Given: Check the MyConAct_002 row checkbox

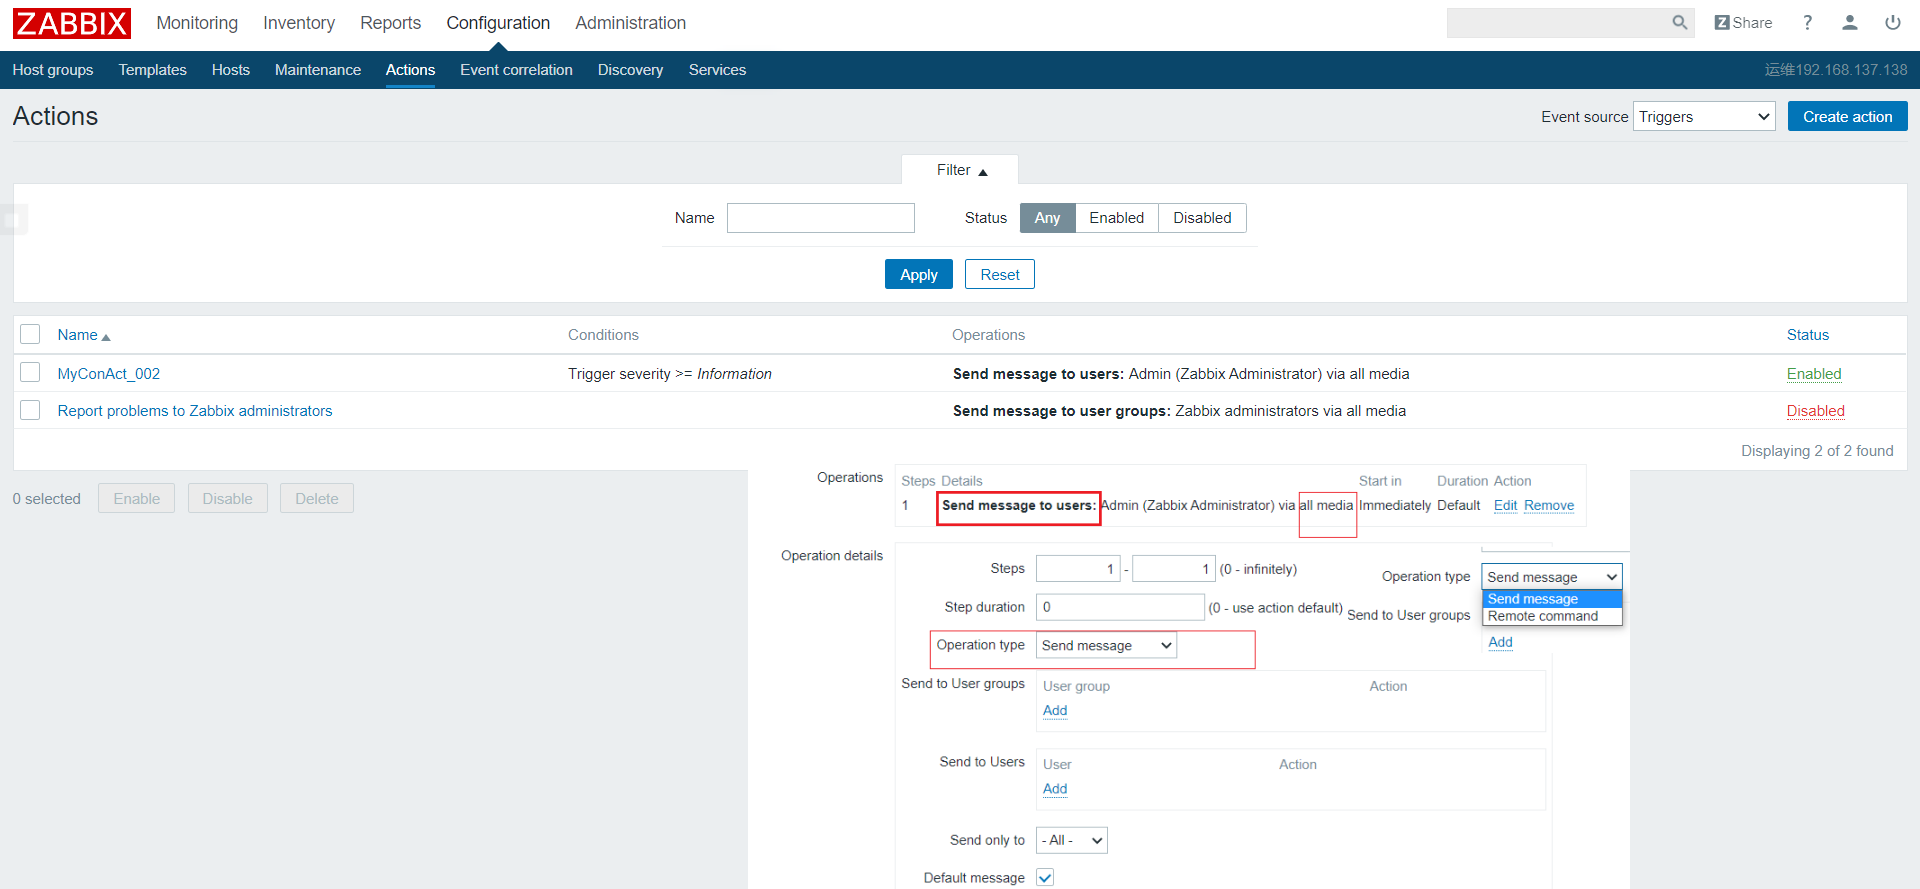Looking at the screenshot, I should point(30,372).
